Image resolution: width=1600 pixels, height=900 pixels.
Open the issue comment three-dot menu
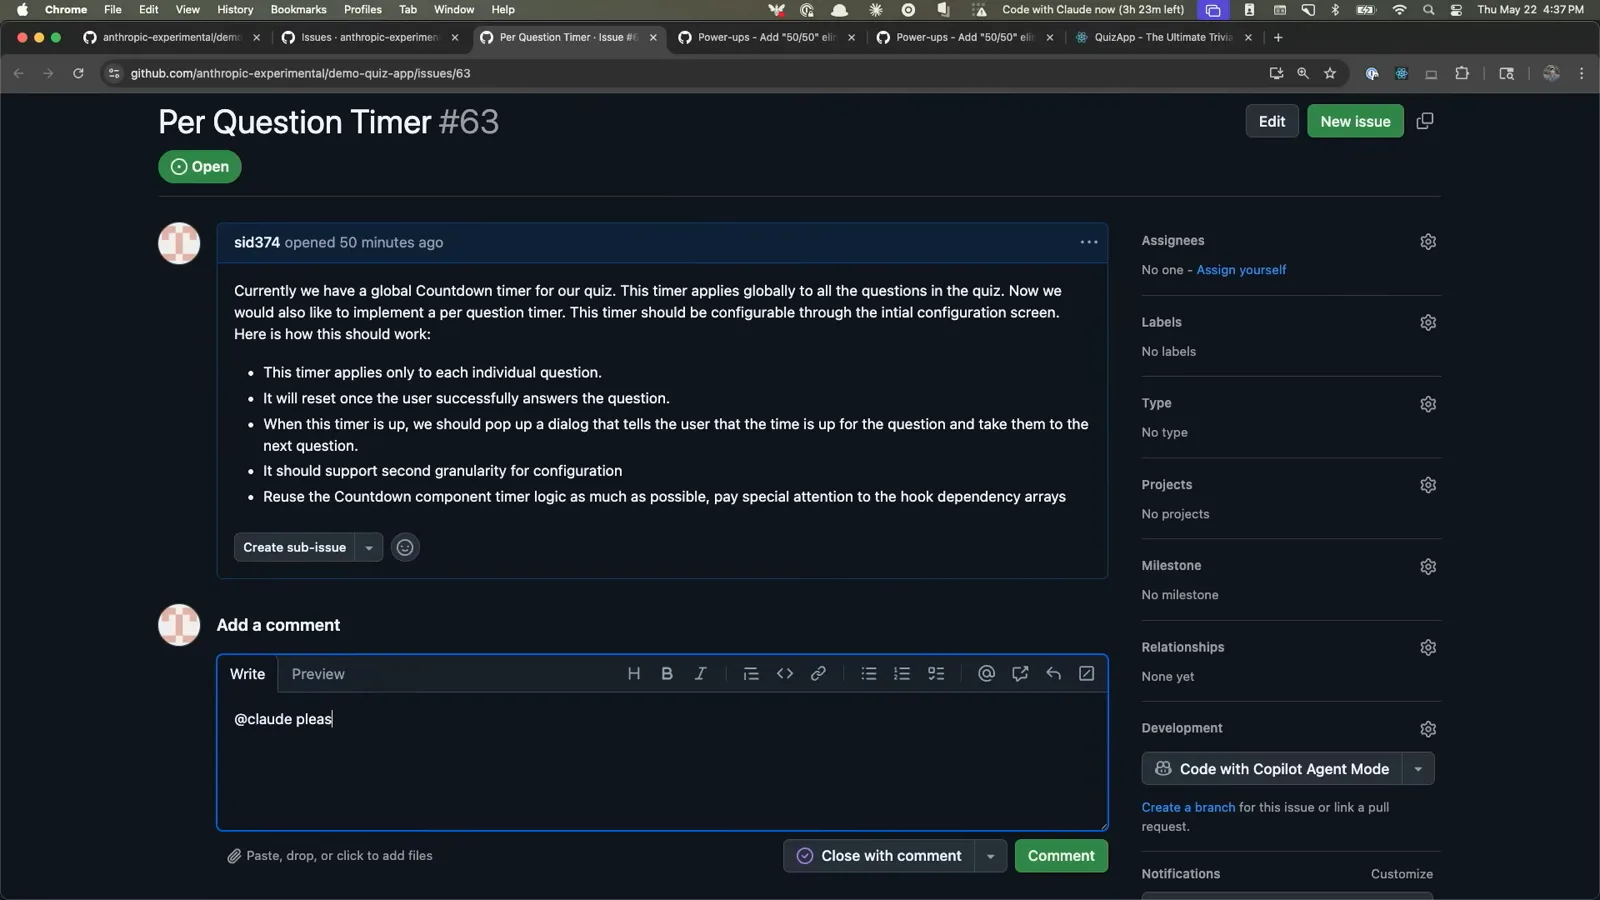1089,242
